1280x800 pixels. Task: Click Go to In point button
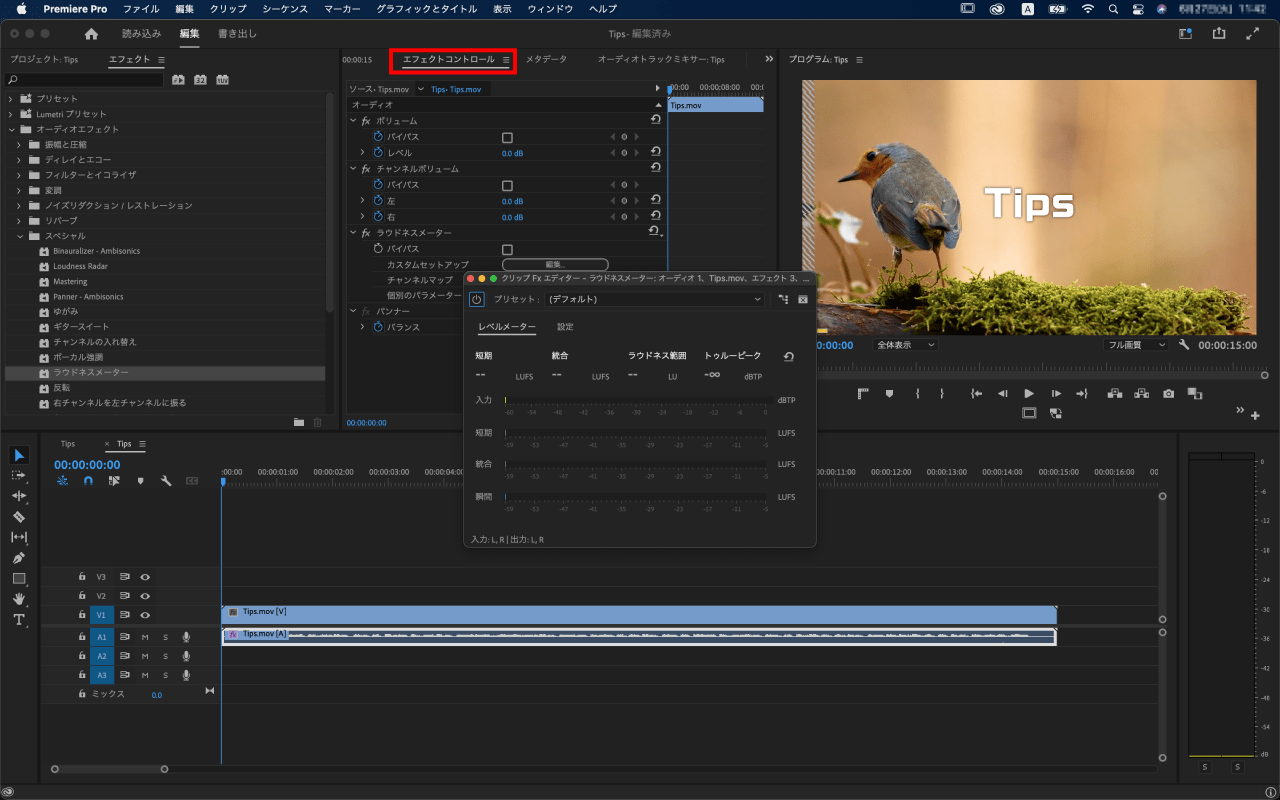pyautogui.click(x=977, y=394)
